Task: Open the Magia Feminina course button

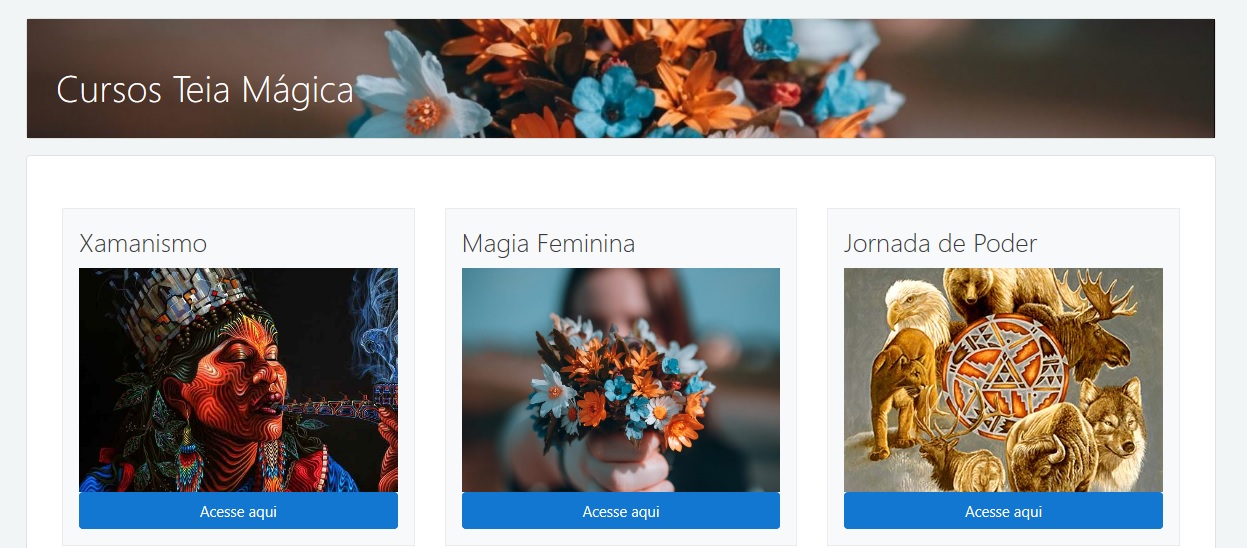Action: point(621,511)
